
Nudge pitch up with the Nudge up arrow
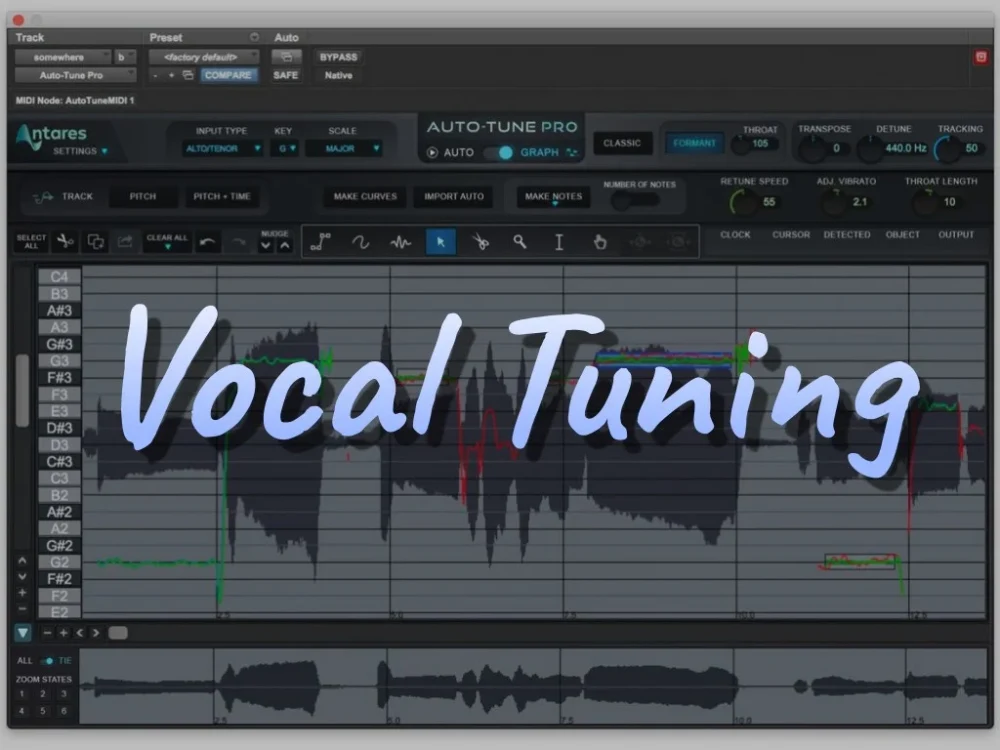pos(284,246)
